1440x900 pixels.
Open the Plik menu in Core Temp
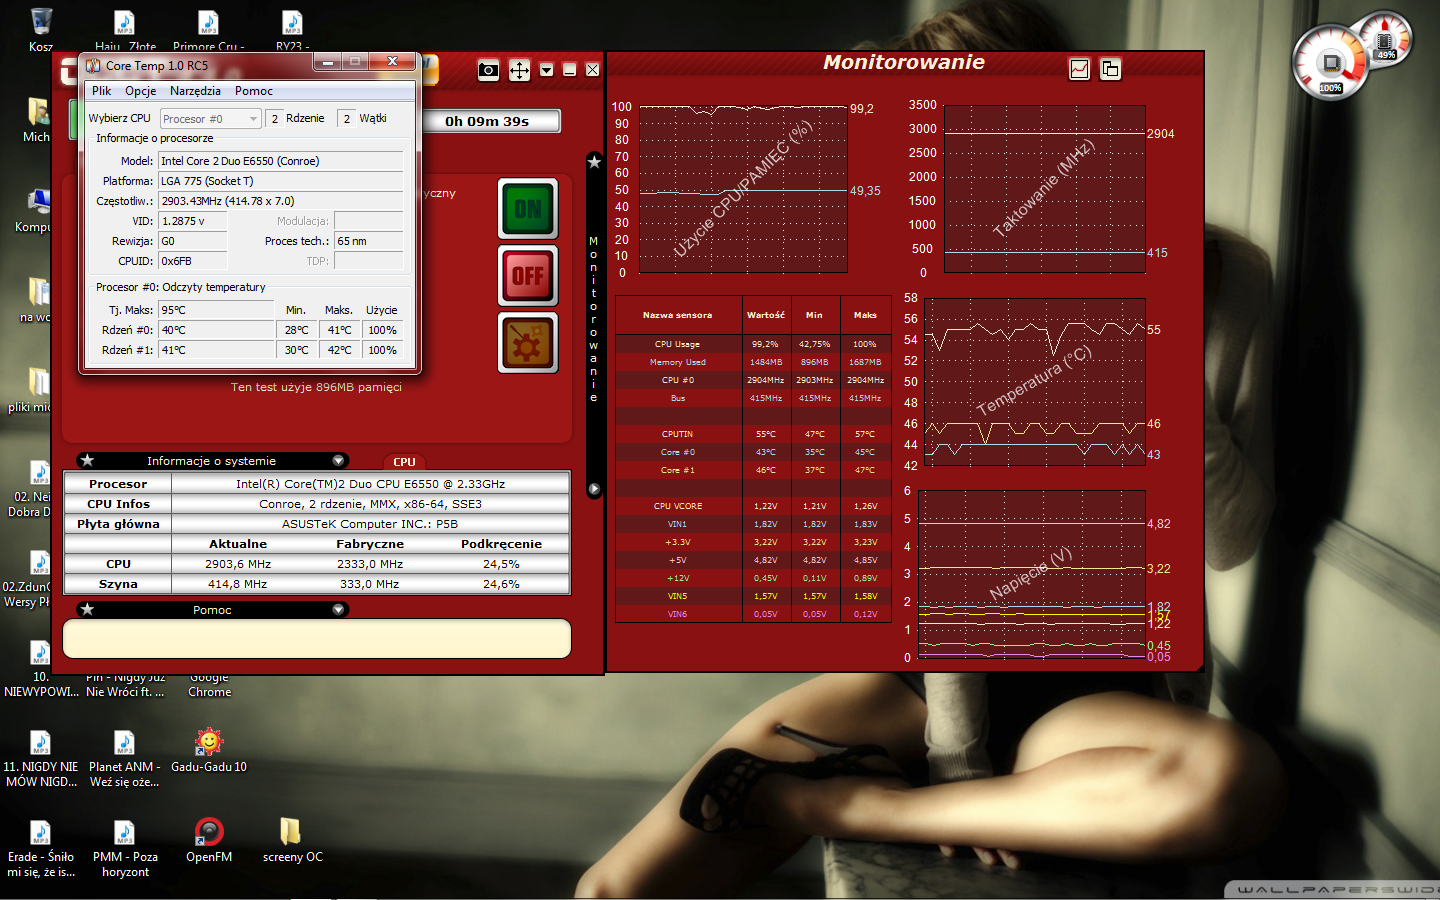[x=102, y=91]
